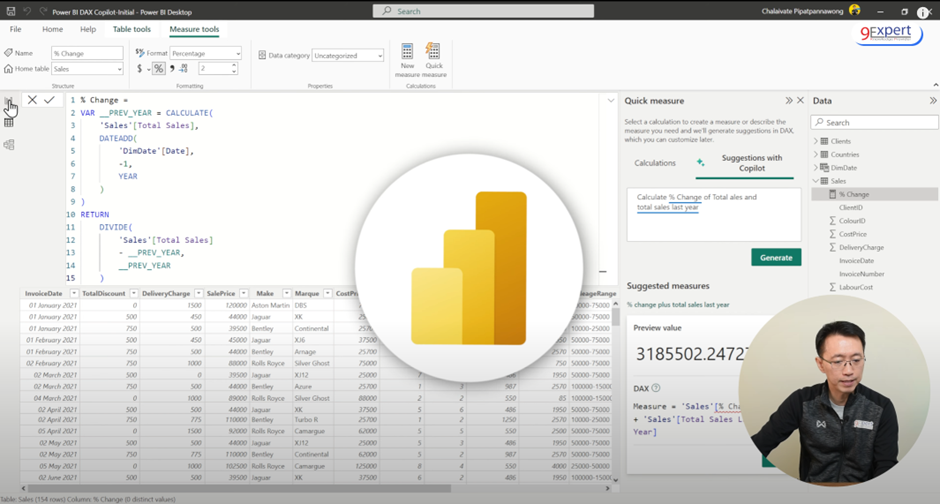Click the Data pane search field
940x504 pixels.
(x=875, y=122)
